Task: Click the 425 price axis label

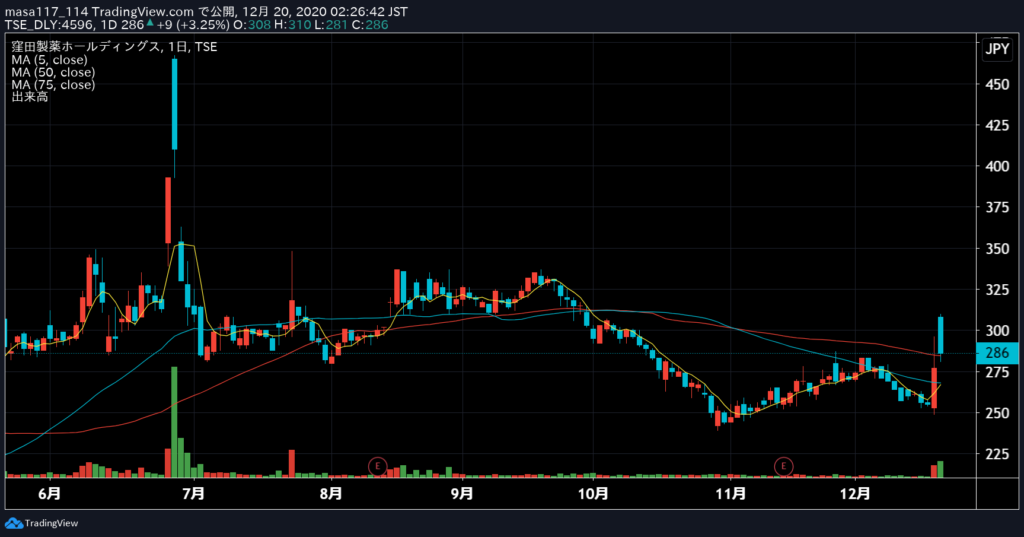Action: (x=997, y=125)
